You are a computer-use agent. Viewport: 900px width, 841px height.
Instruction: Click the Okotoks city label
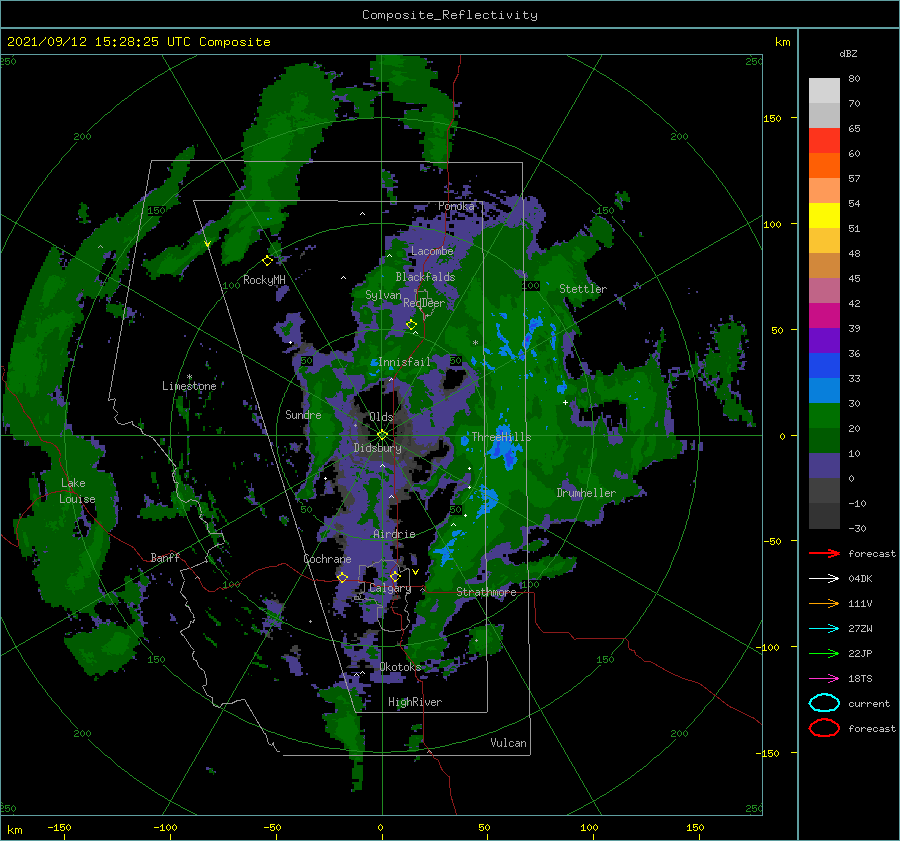coord(400,666)
